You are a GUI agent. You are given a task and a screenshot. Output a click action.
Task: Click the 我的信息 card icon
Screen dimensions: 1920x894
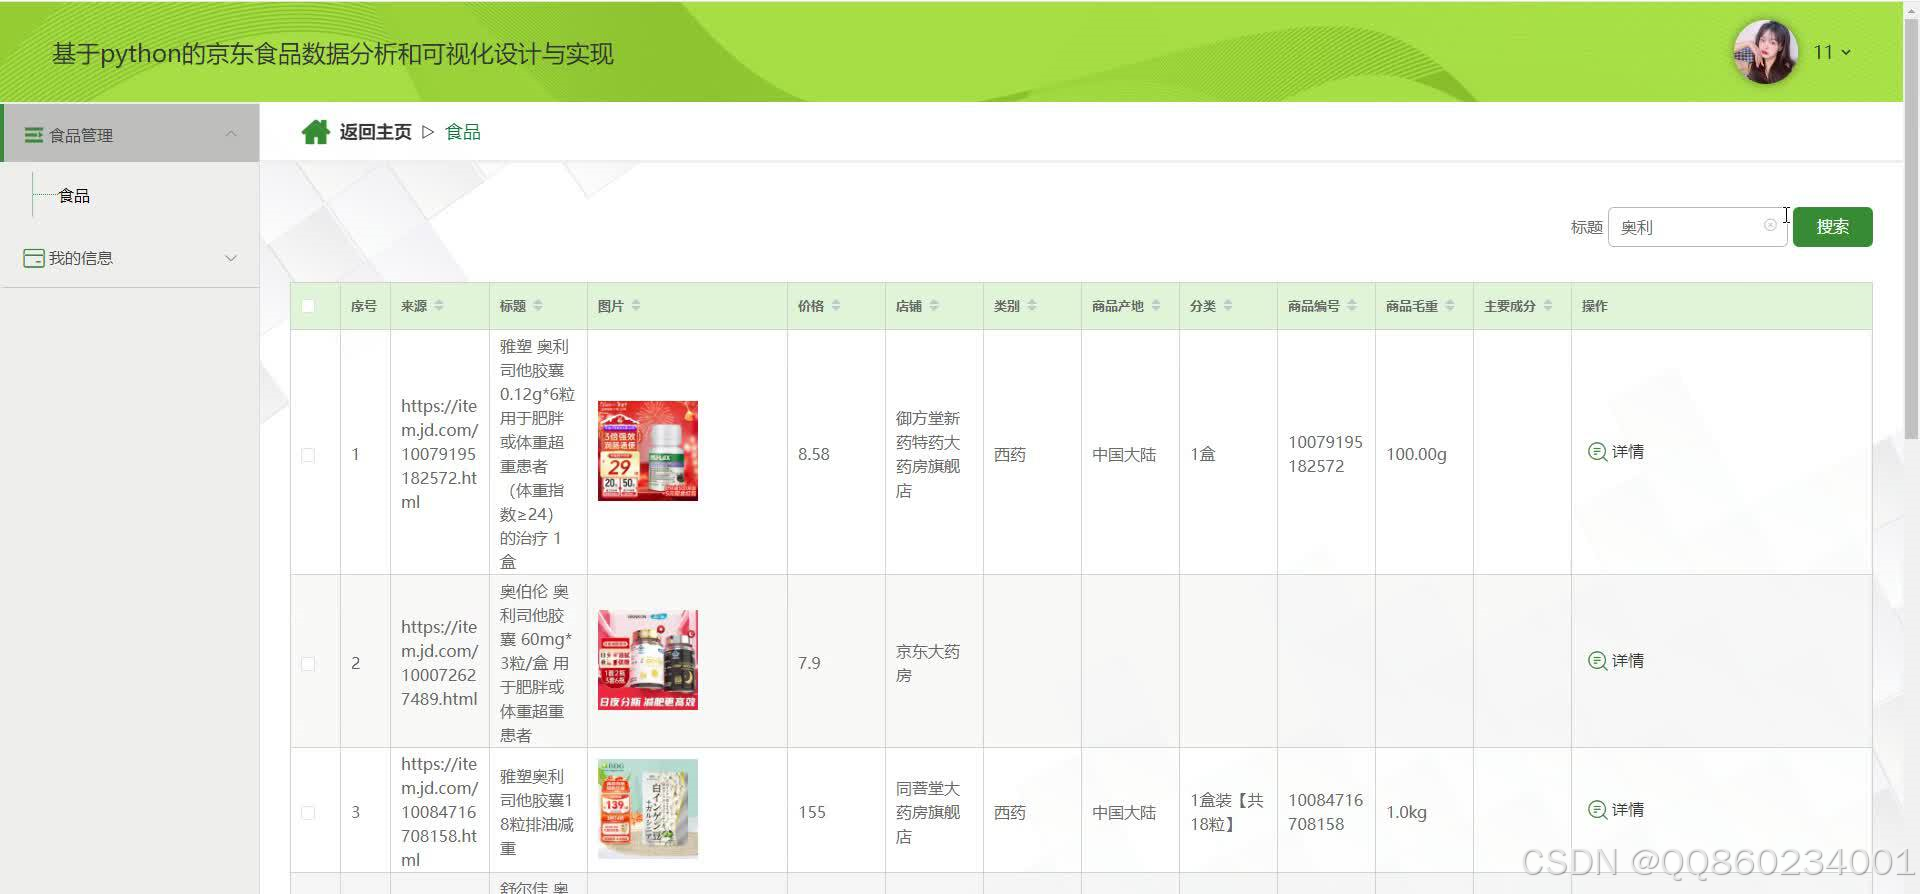pyautogui.click(x=34, y=258)
